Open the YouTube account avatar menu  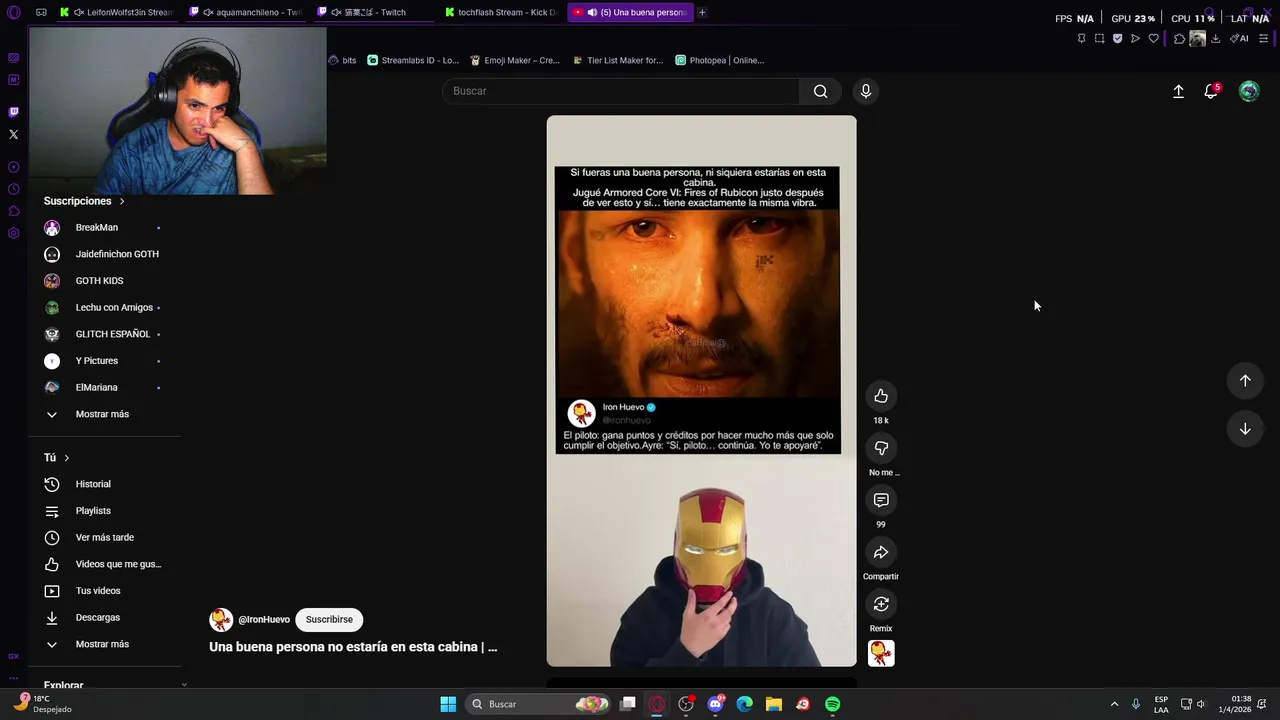tap(1249, 91)
